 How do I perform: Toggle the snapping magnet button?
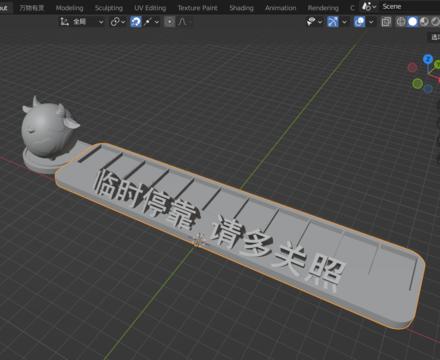click(136, 22)
